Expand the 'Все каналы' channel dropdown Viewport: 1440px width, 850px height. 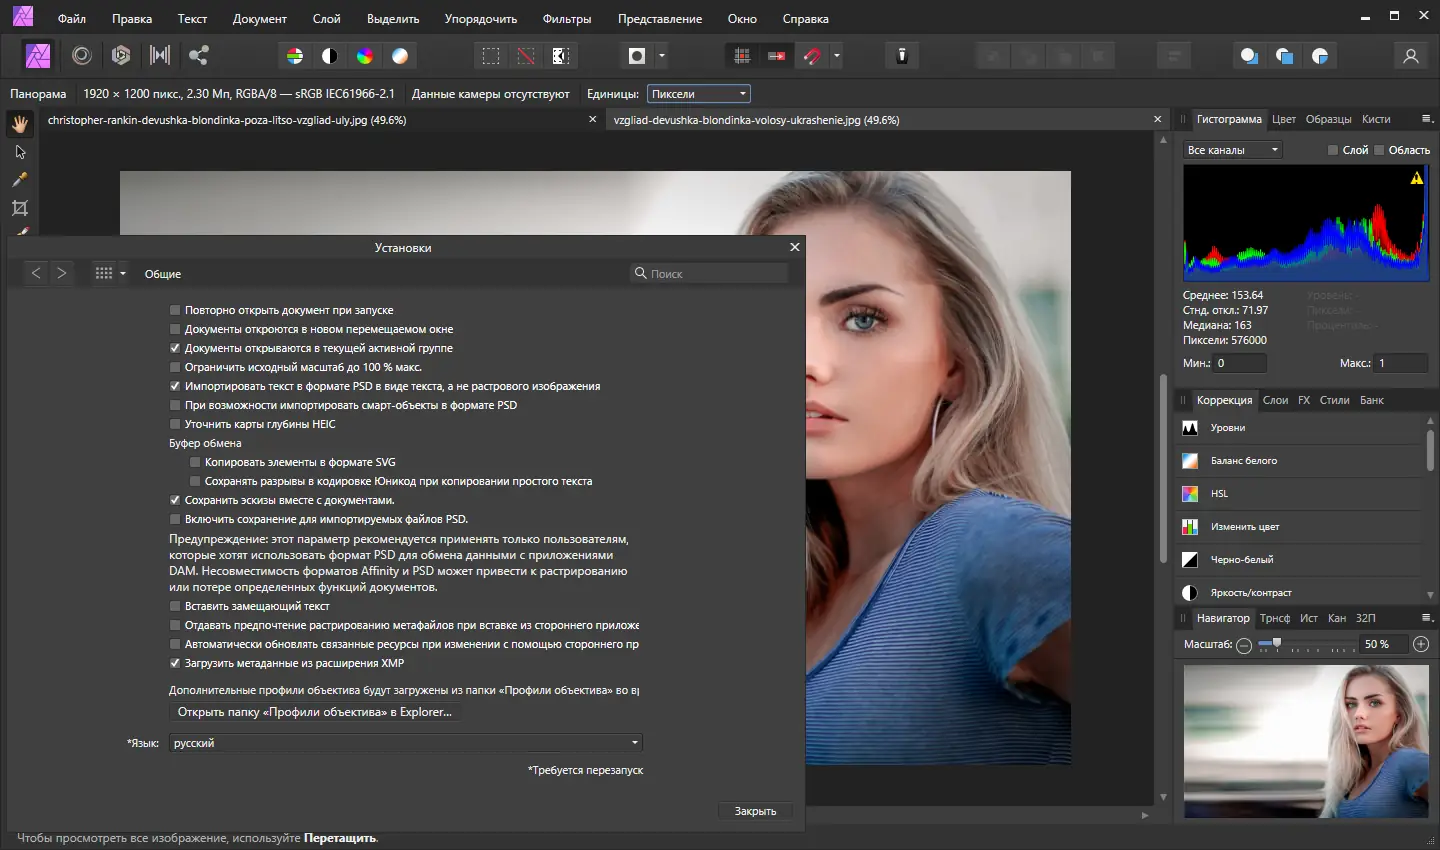pos(1232,150)
